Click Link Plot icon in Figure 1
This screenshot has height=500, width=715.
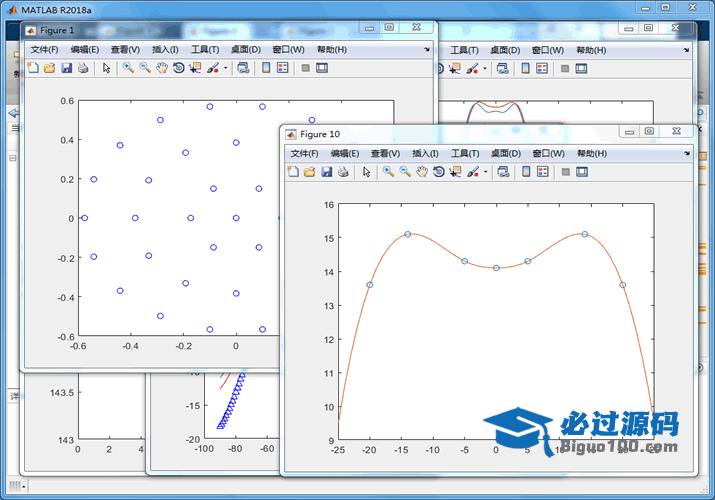point(244,68)
